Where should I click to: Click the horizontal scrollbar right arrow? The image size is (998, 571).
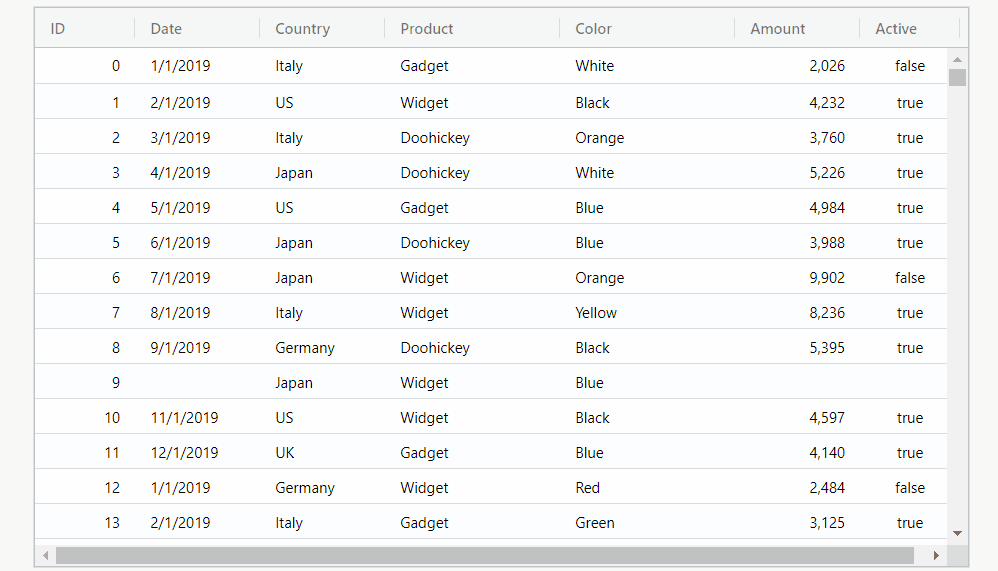(936, 555)
